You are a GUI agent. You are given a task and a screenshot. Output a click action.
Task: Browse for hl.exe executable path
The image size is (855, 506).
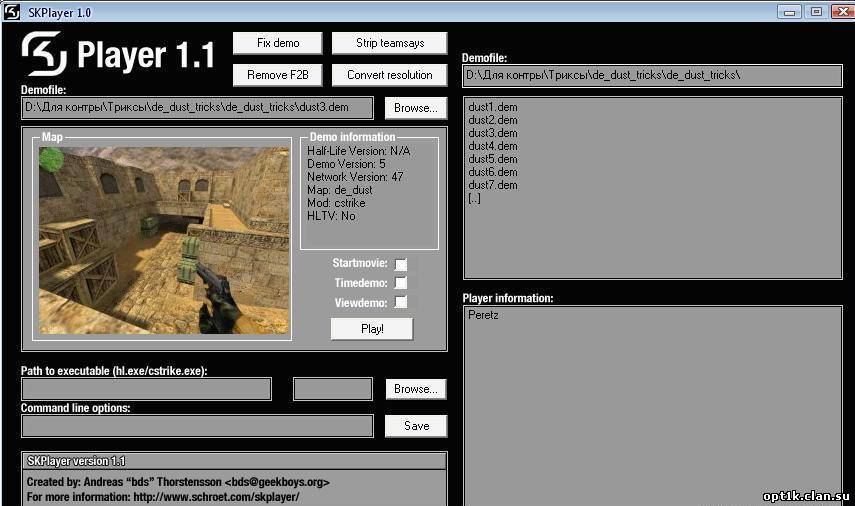(x=416, y=389)
